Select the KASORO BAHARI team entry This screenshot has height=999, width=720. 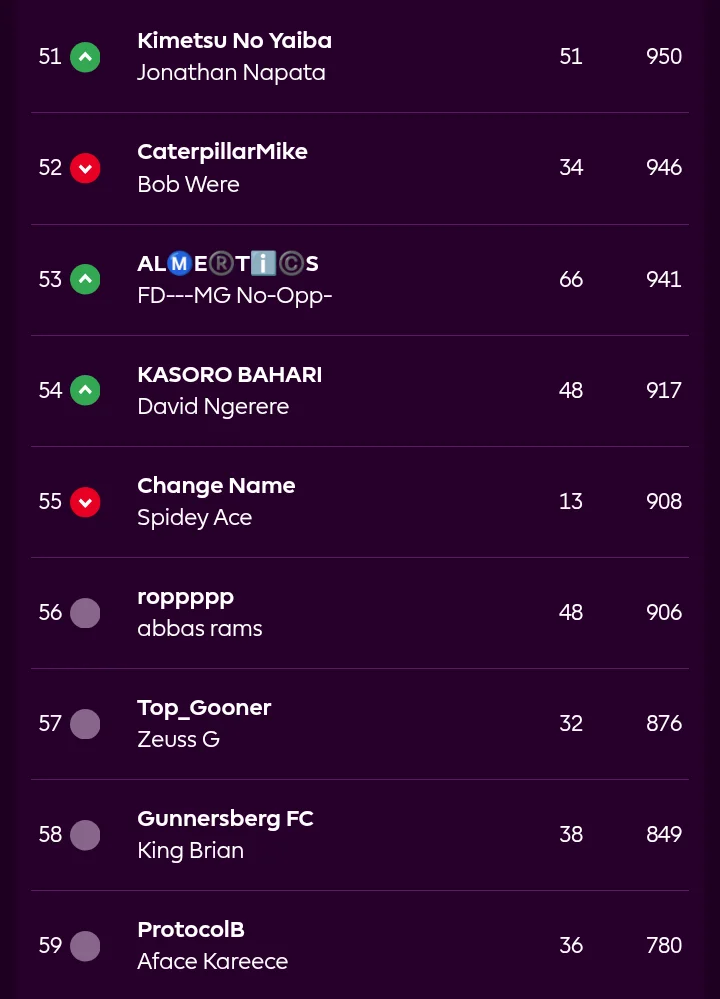[x=229, y=375]
